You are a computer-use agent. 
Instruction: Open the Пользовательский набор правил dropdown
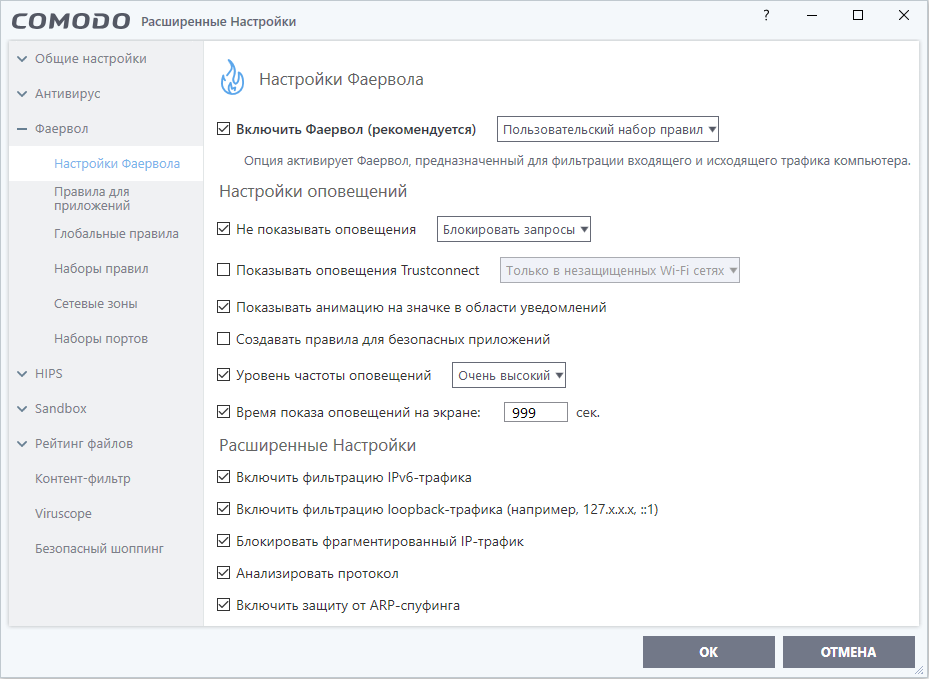[x=608, y=129]
